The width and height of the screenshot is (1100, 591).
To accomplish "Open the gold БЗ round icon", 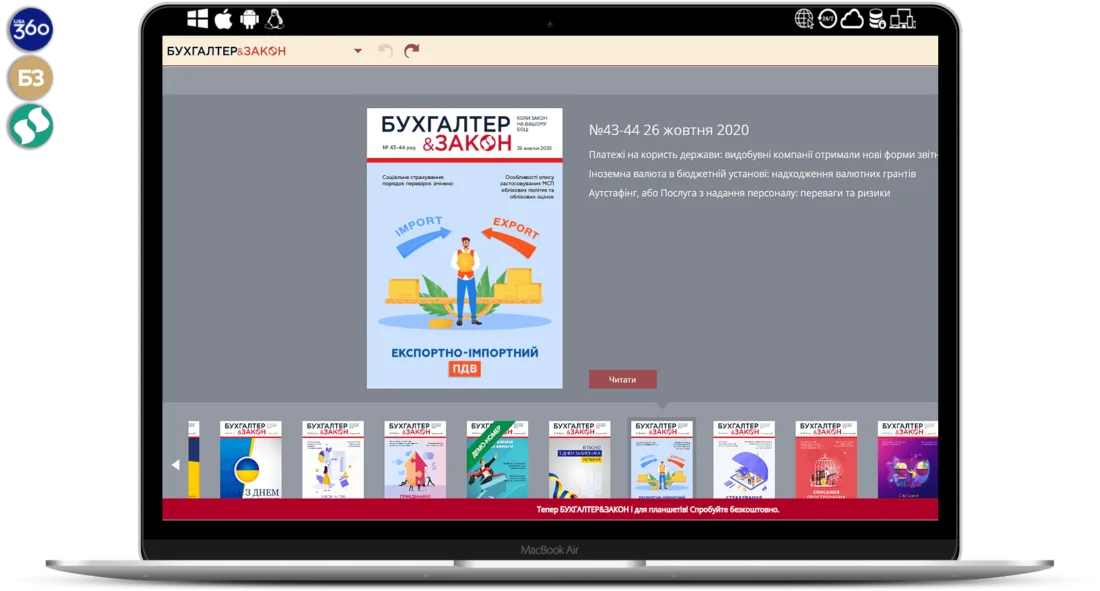I will 30,78.
